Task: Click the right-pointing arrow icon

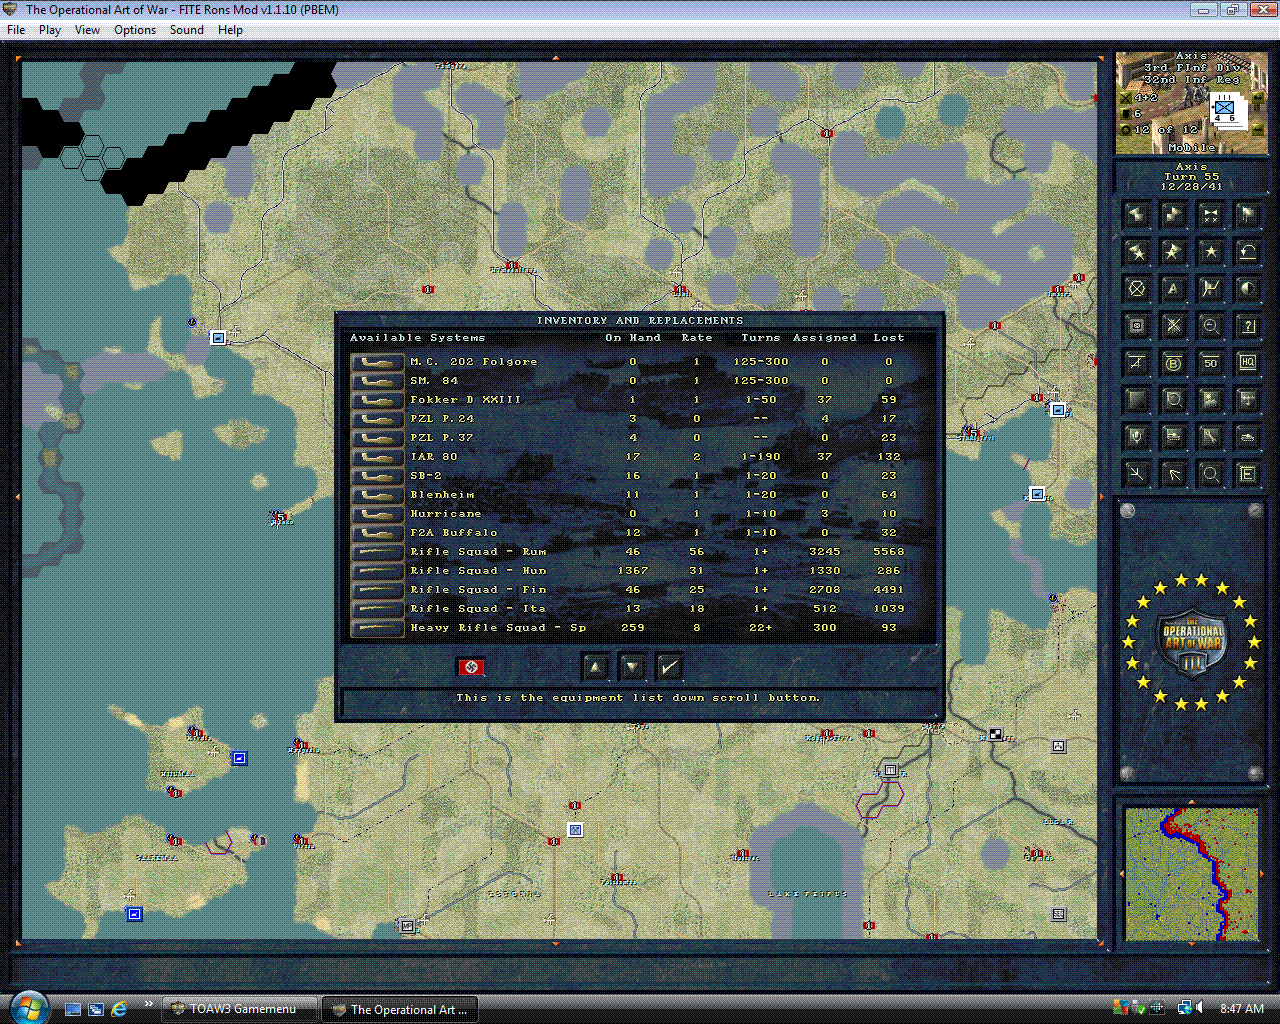Action: point(1174,215)
